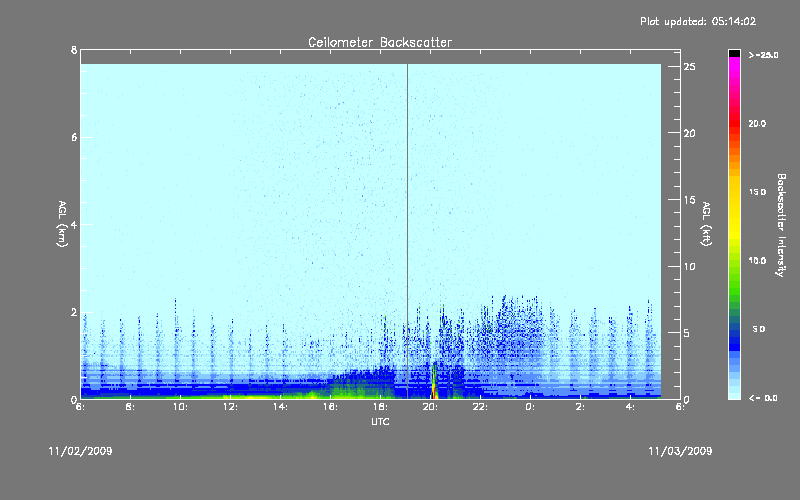Screen dimensions: 800x500
Task: Click the black top of the colorbar
Action: click(x=734, y=53)
